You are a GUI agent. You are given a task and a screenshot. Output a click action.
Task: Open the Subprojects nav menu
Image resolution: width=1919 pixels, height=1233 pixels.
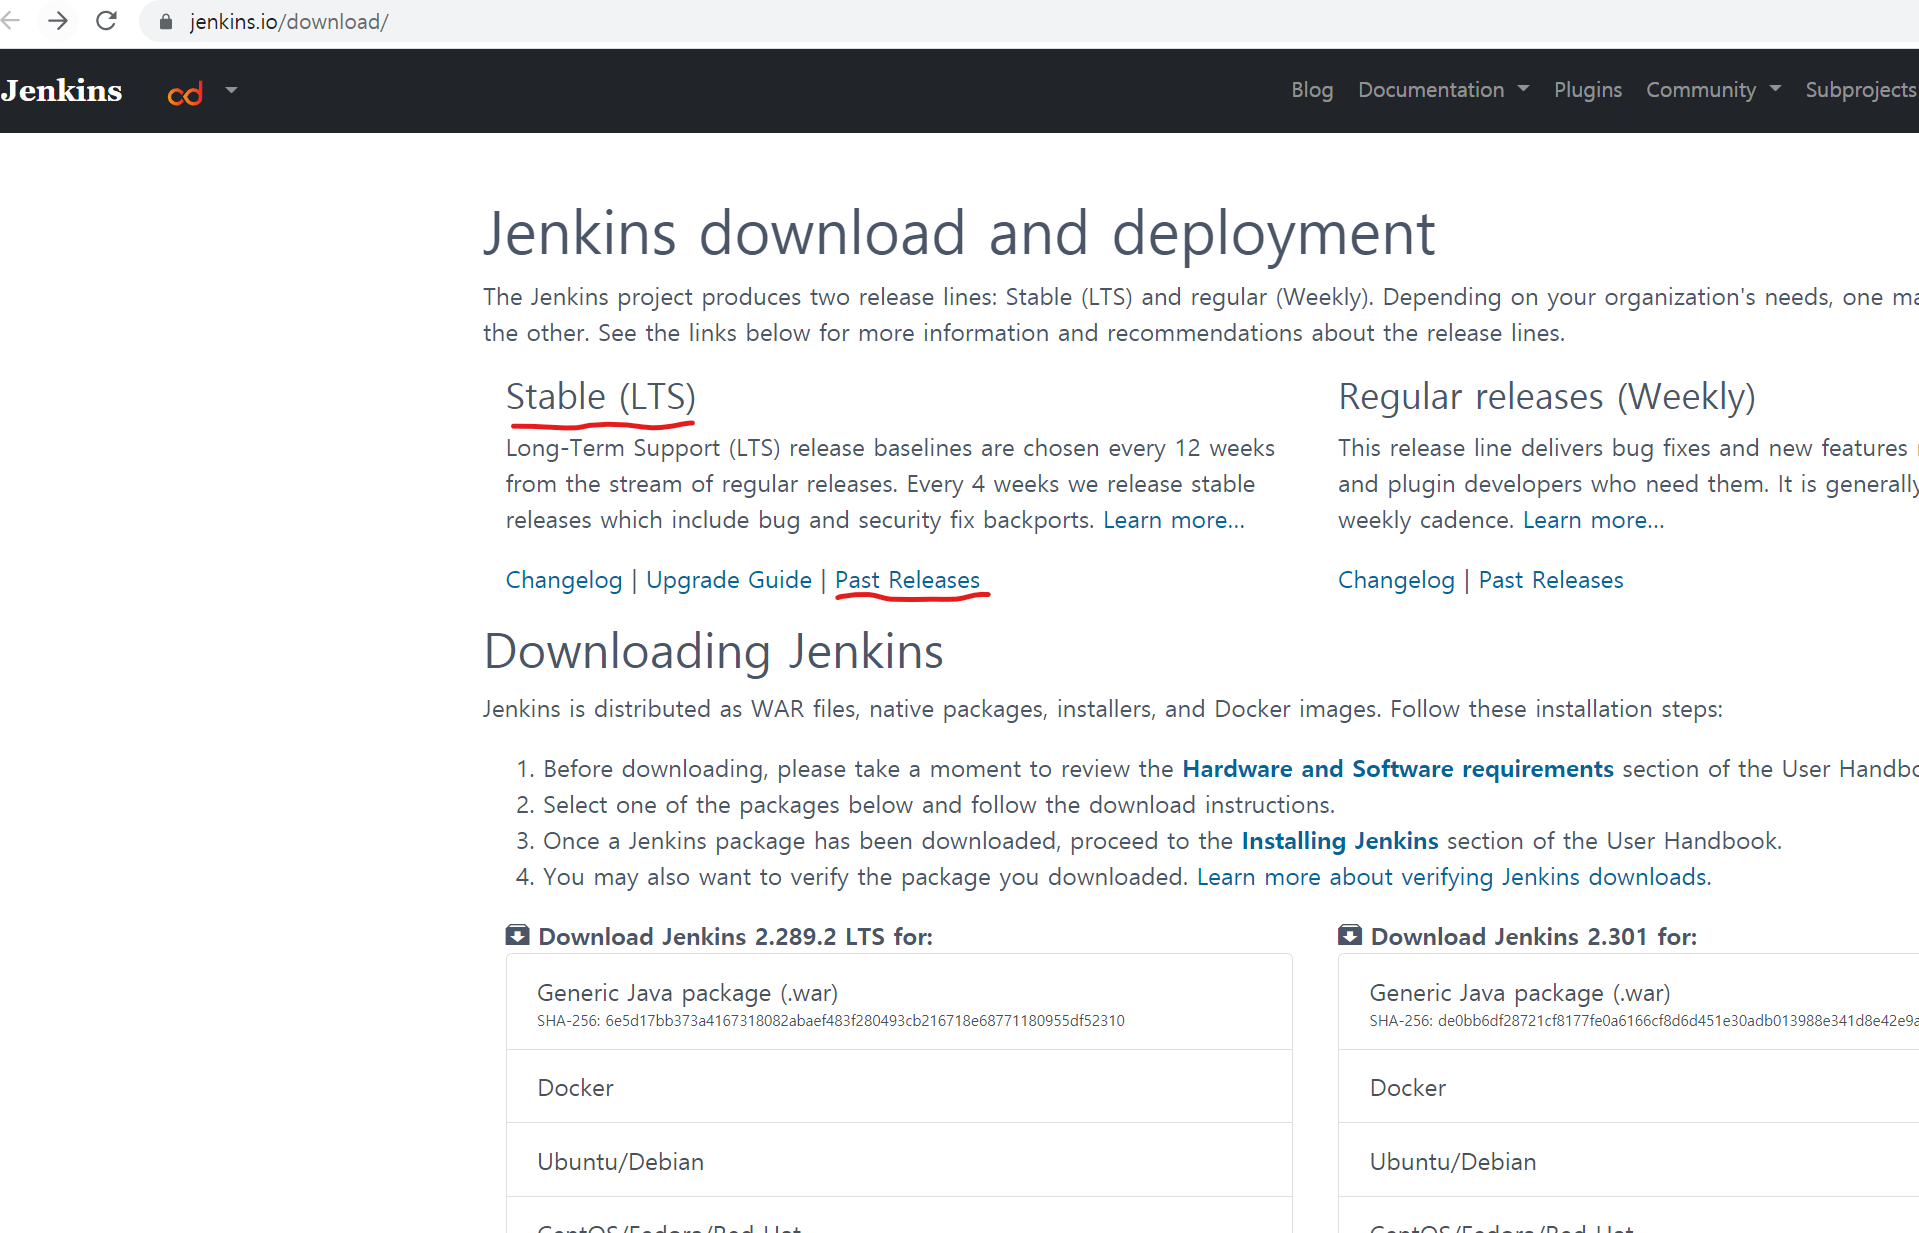(x=1861, y=90)
